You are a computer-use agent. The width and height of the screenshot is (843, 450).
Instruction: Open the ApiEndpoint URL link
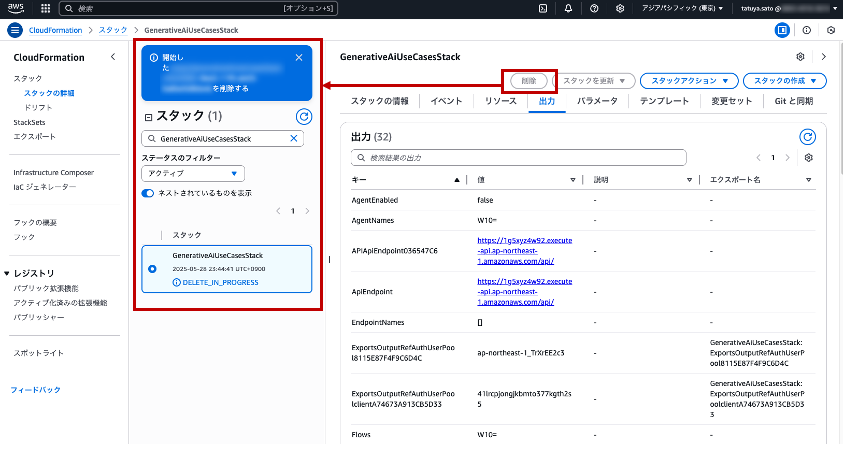525,291
